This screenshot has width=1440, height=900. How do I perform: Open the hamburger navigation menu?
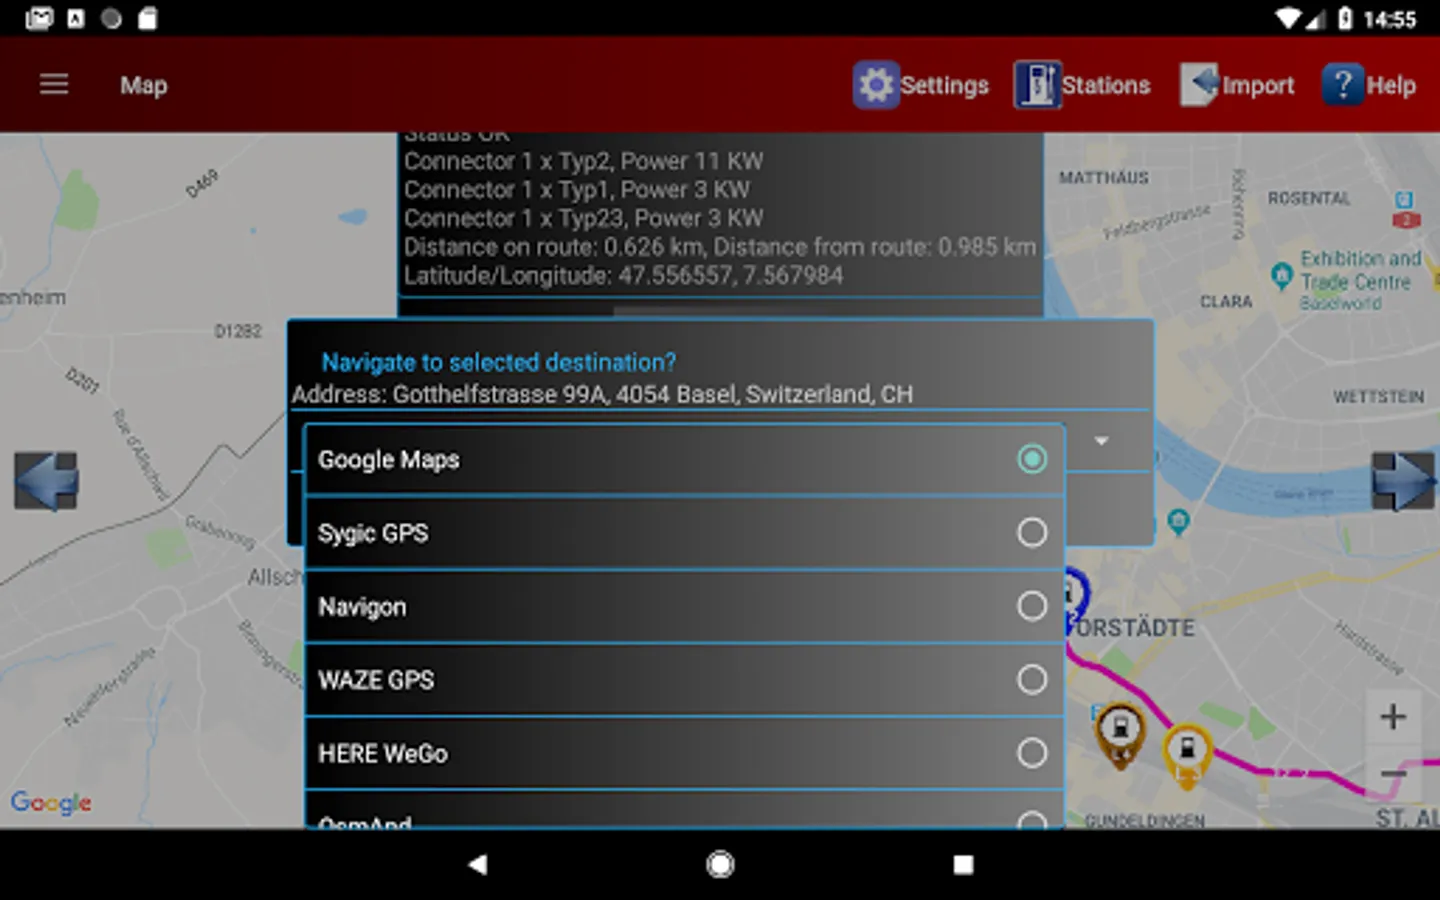point(54,85)
